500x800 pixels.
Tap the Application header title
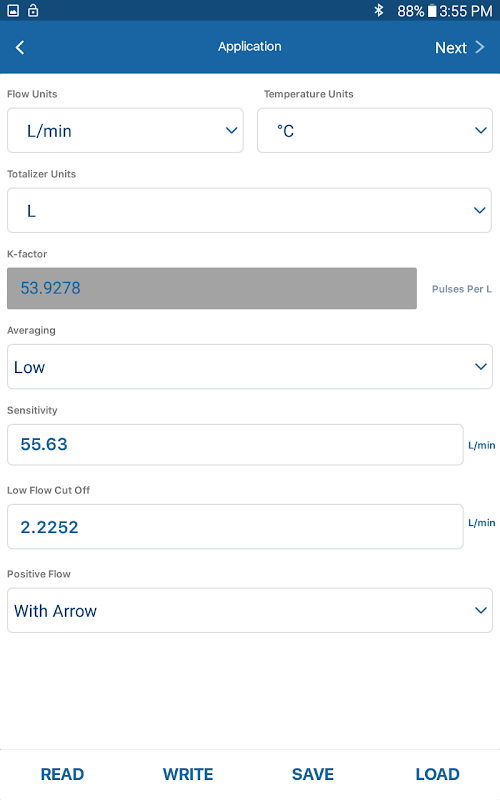point(249,46)
